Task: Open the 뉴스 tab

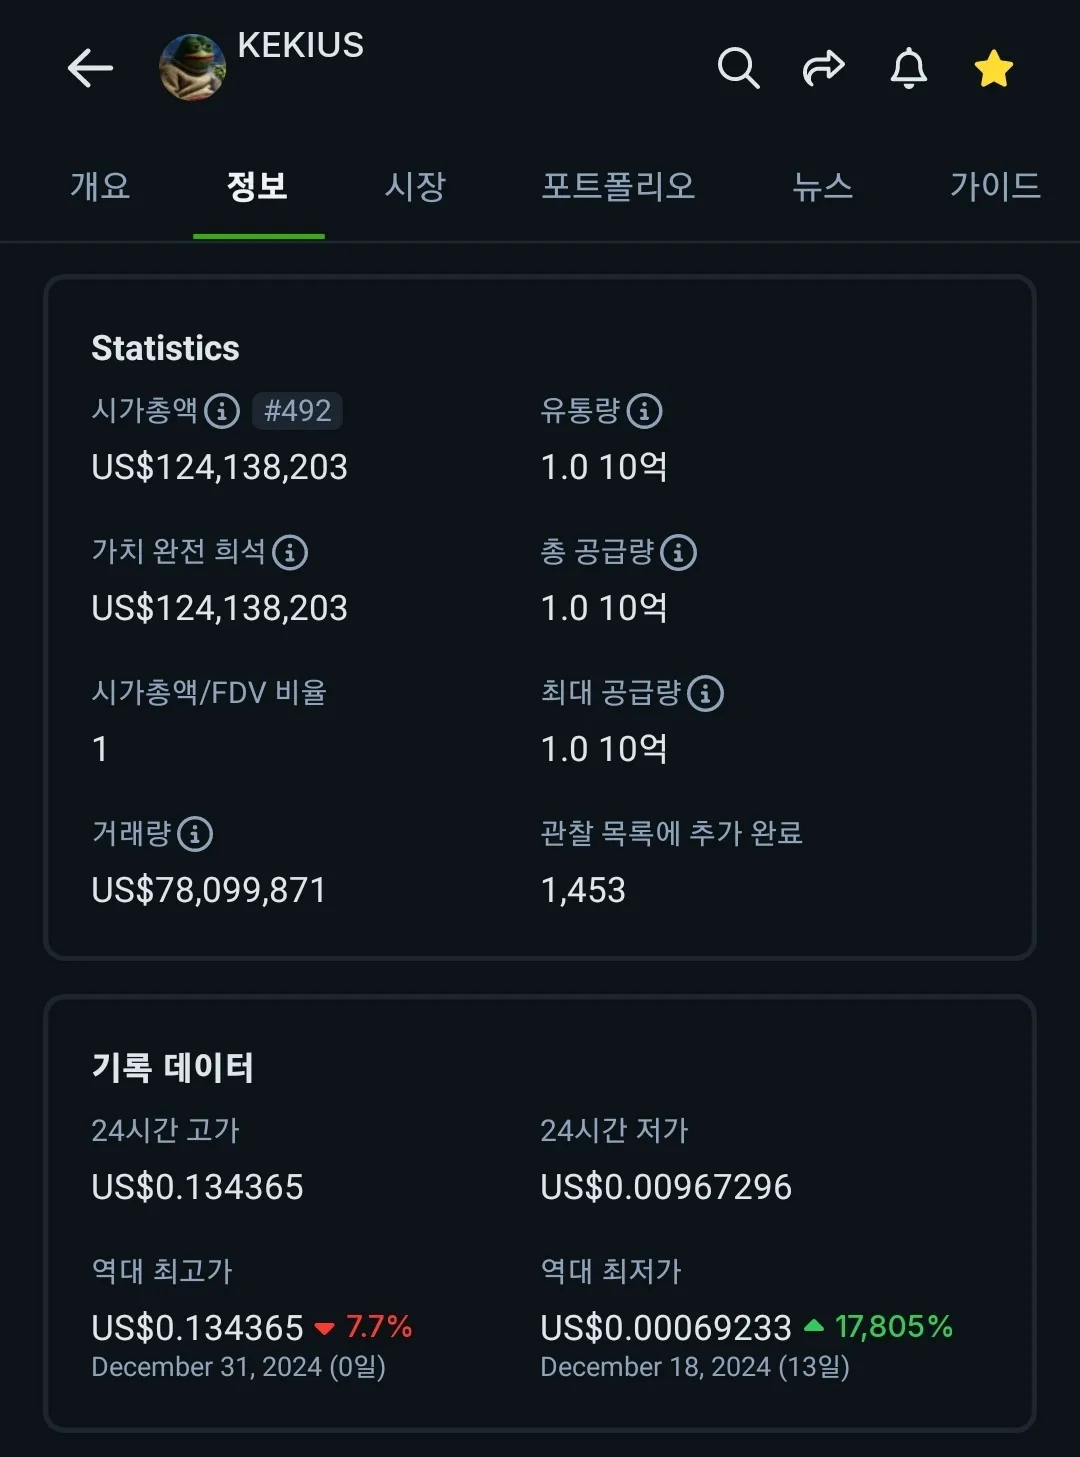Action: [822, 186]
